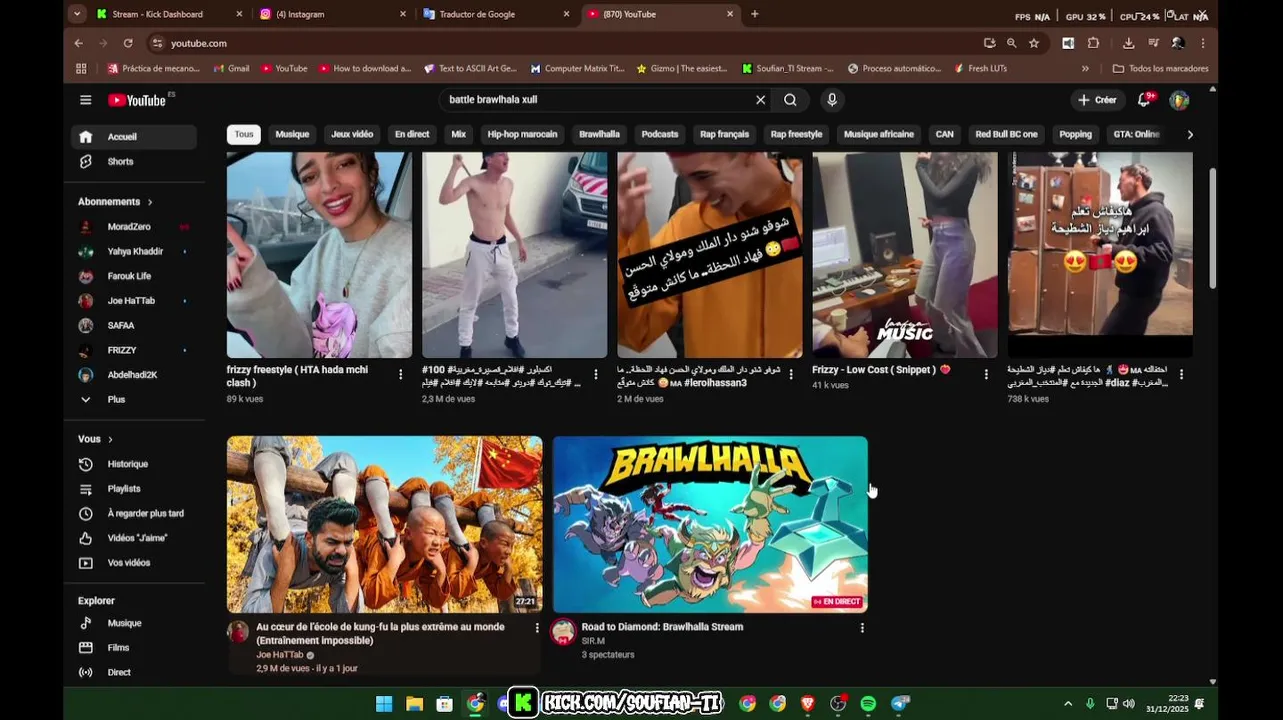The height and width of the screenshot is (720, 1283).
Task: Click the page vertical scrollbar
Action: coord(1213,228)
